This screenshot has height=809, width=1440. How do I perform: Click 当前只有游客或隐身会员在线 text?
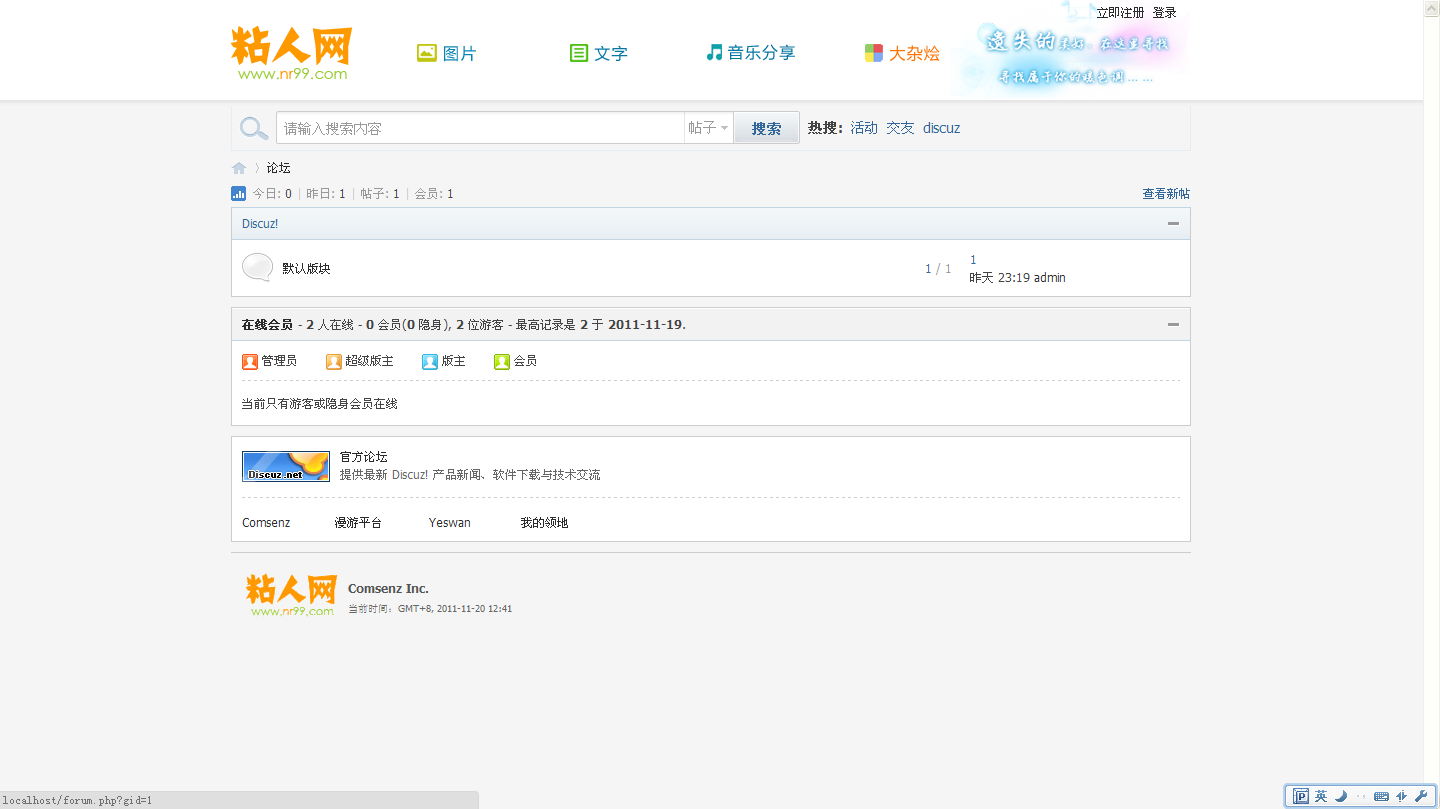[x=320, y=404]
